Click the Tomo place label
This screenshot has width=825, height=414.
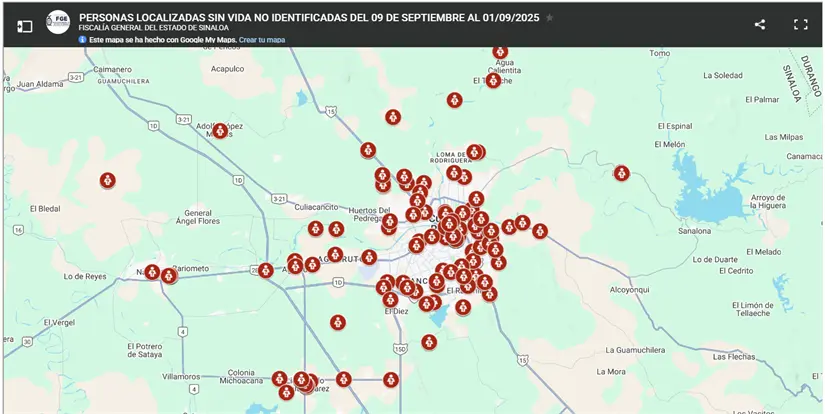pos(660,53)
